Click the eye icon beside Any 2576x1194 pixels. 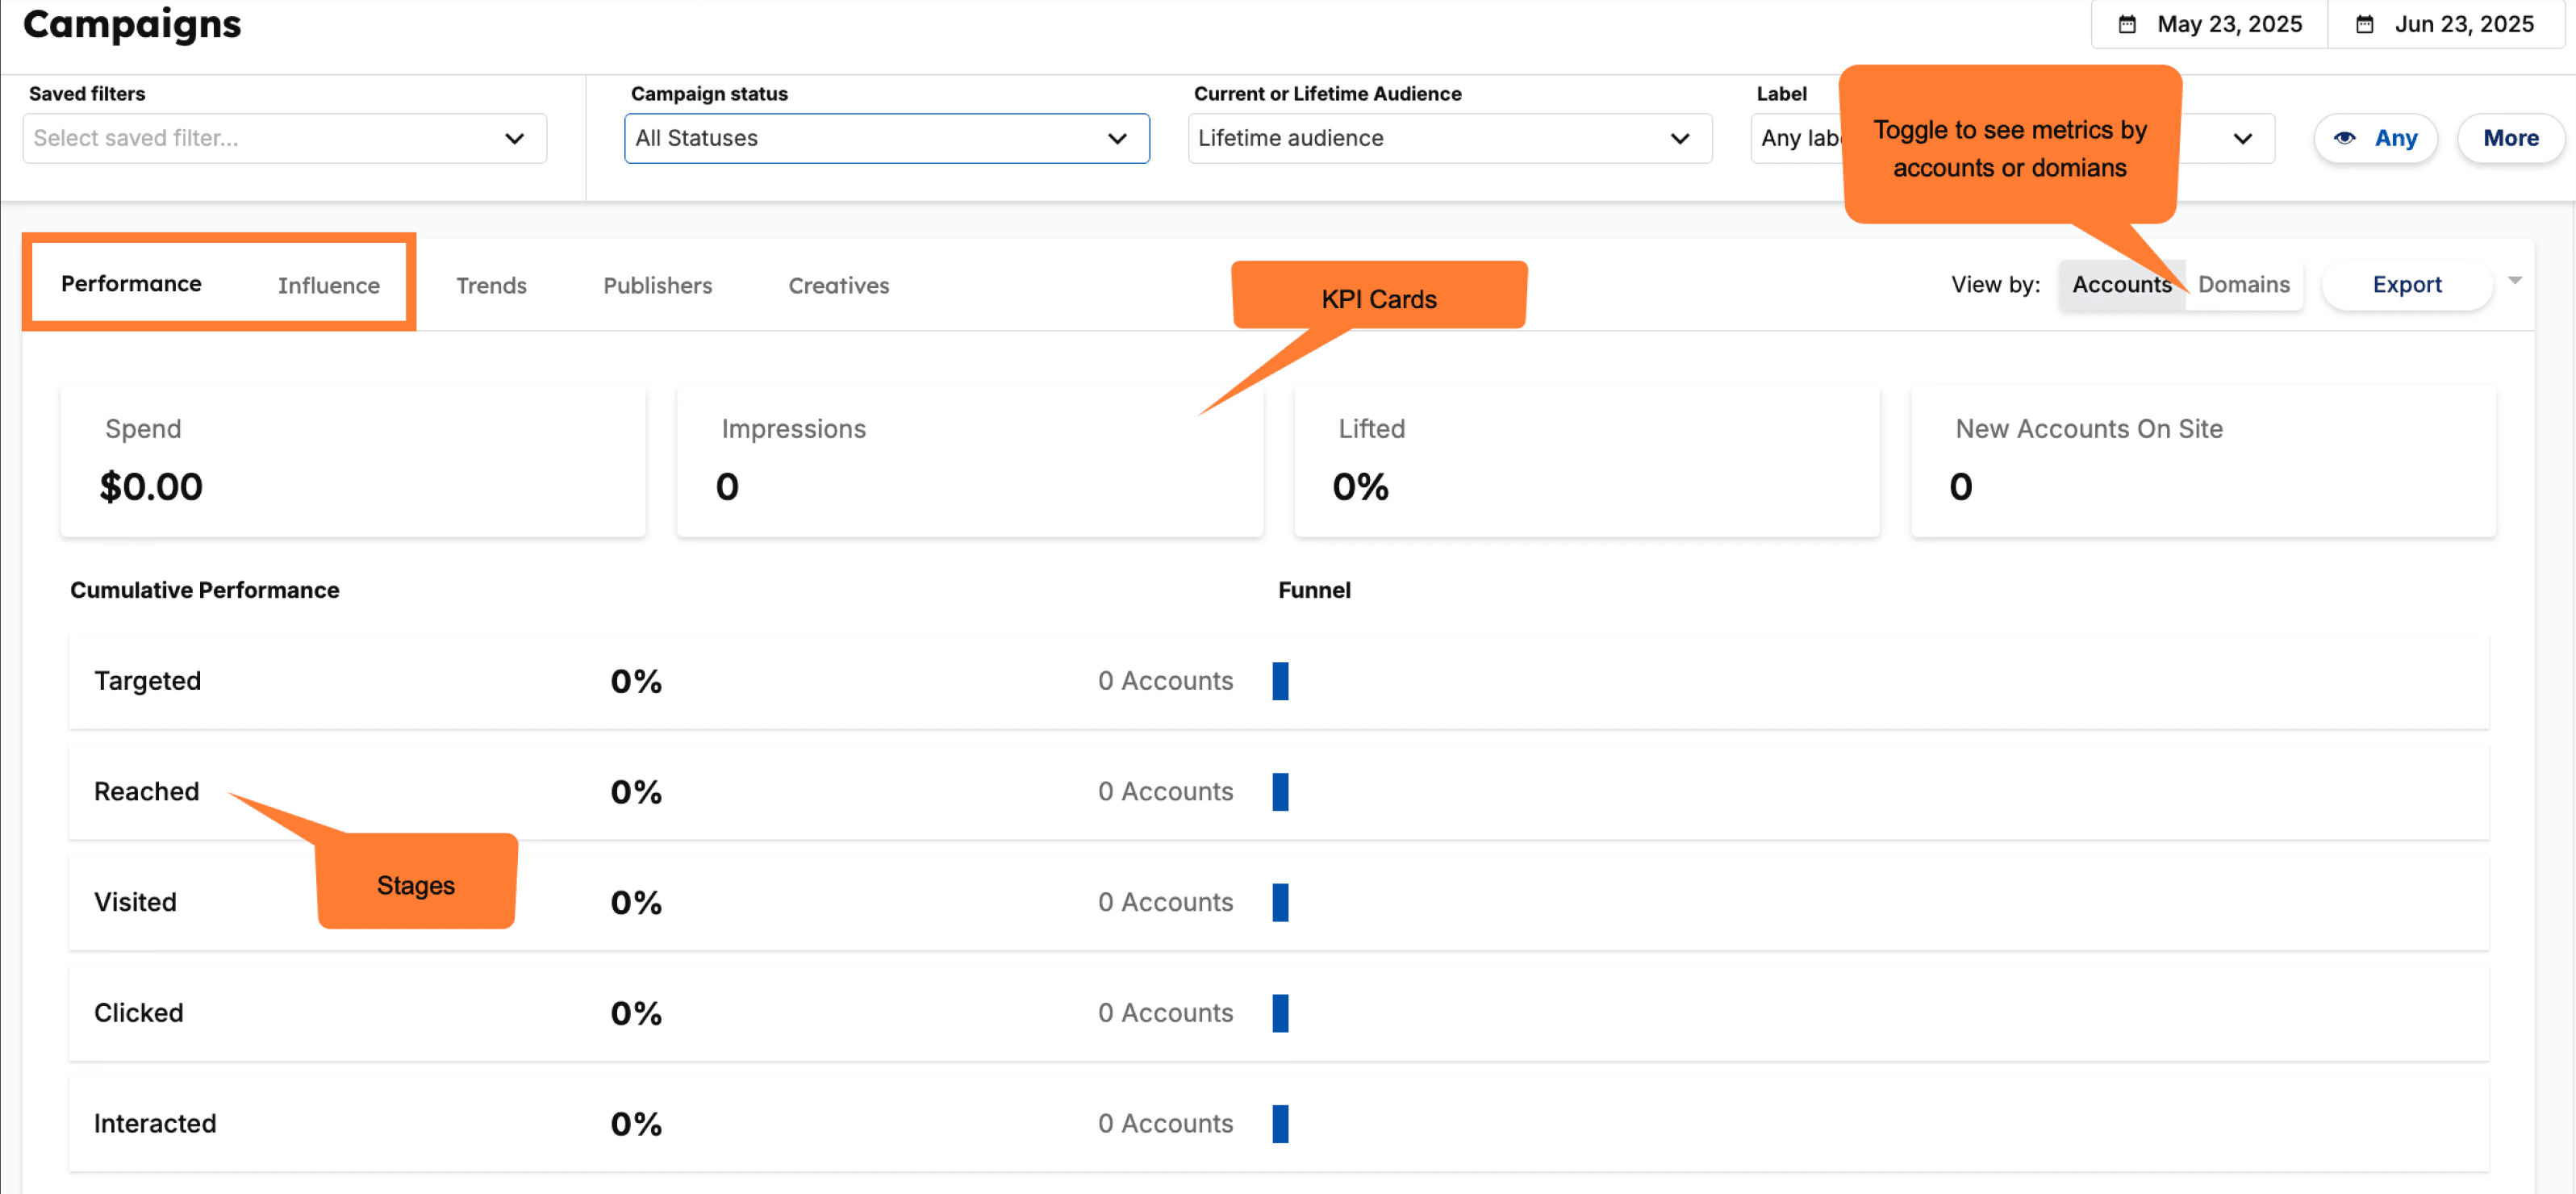point(2344,138)
